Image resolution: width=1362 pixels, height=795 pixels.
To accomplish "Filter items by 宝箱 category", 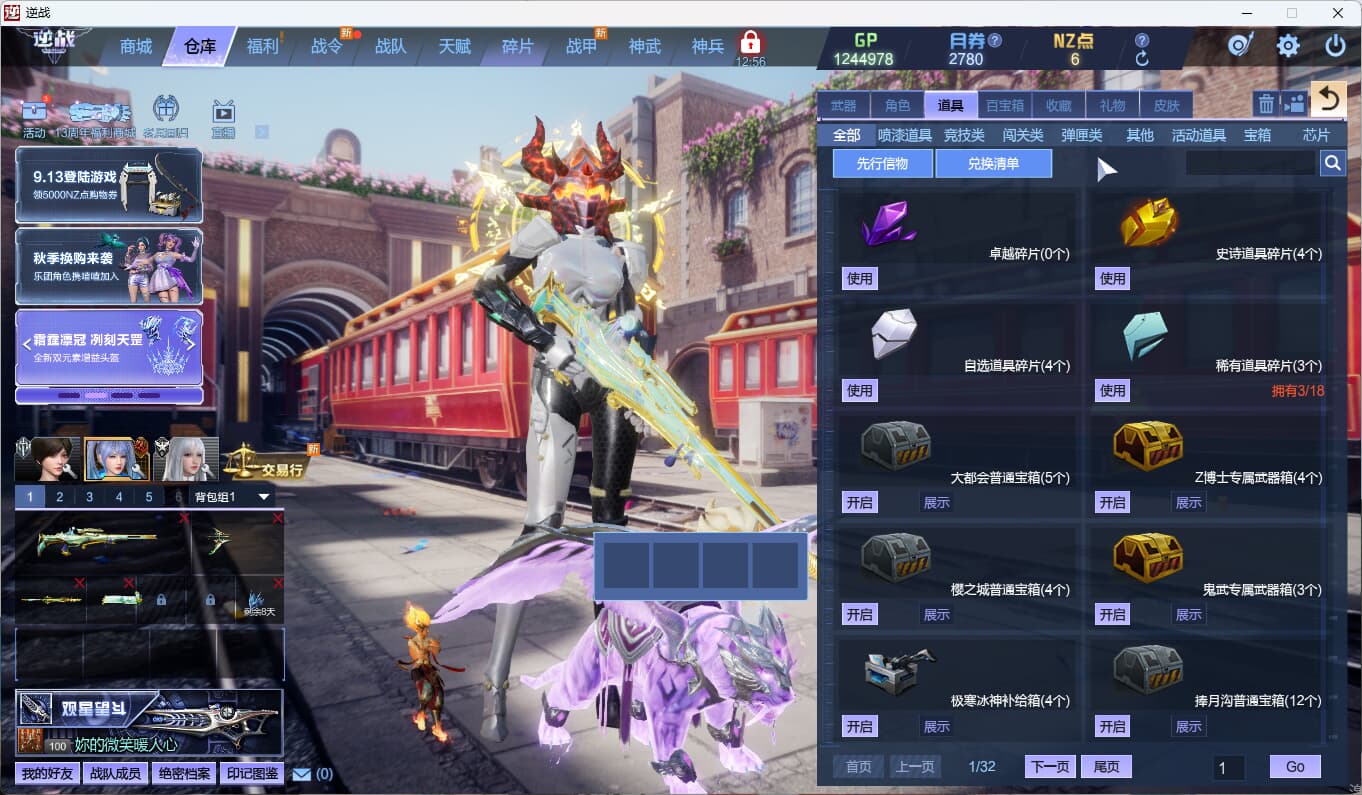I will [1257, 135].
